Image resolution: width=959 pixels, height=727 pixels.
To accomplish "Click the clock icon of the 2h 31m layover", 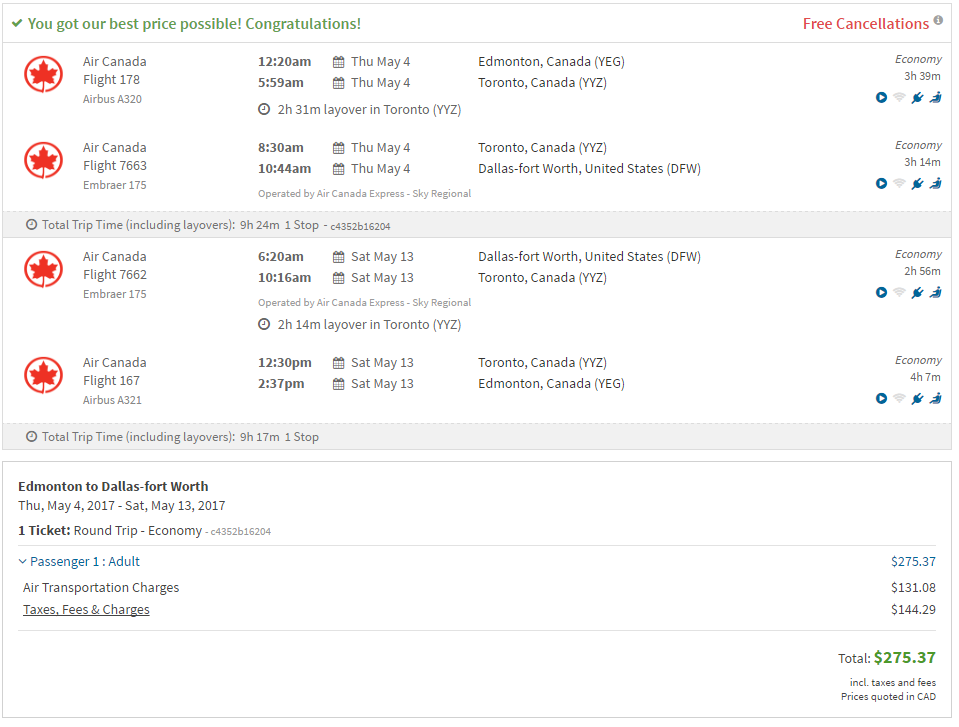I will pyautogui.click(x=264, y=109).
